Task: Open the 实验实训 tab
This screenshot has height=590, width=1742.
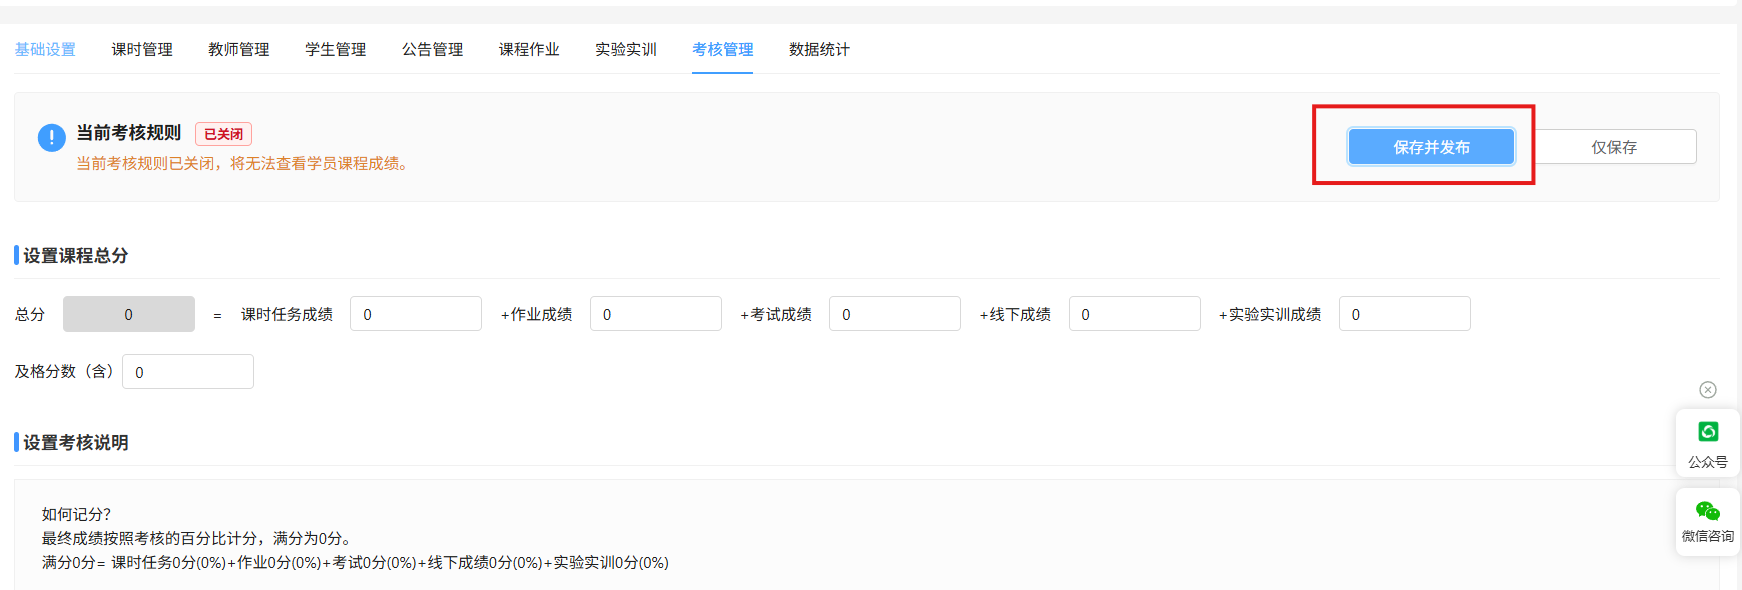Action: pyautogui.click(x=626, y=49)
